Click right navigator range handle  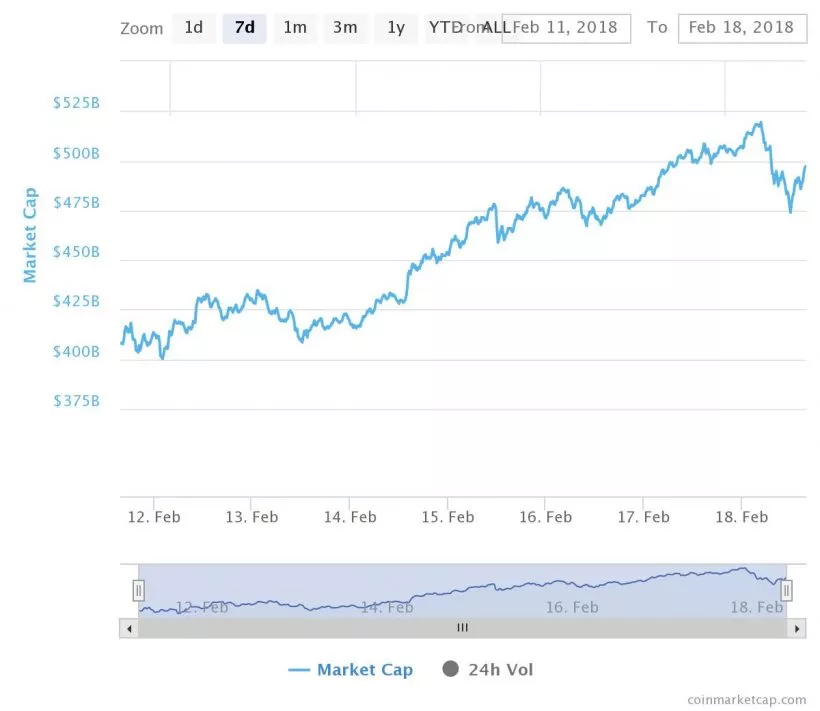786,590
